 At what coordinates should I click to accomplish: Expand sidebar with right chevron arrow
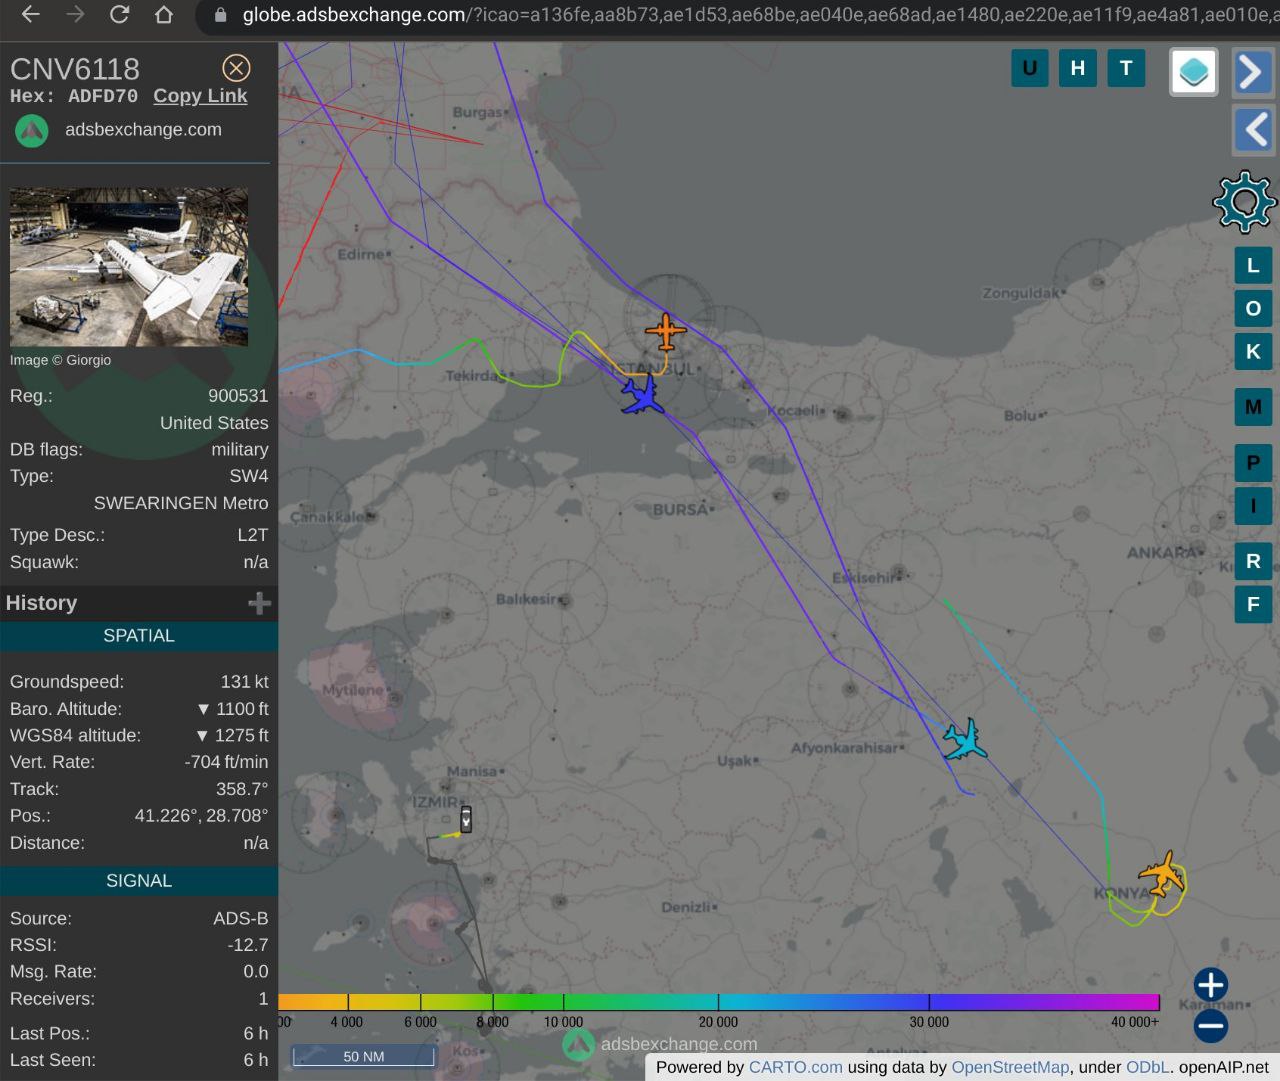click(1252, 72)
